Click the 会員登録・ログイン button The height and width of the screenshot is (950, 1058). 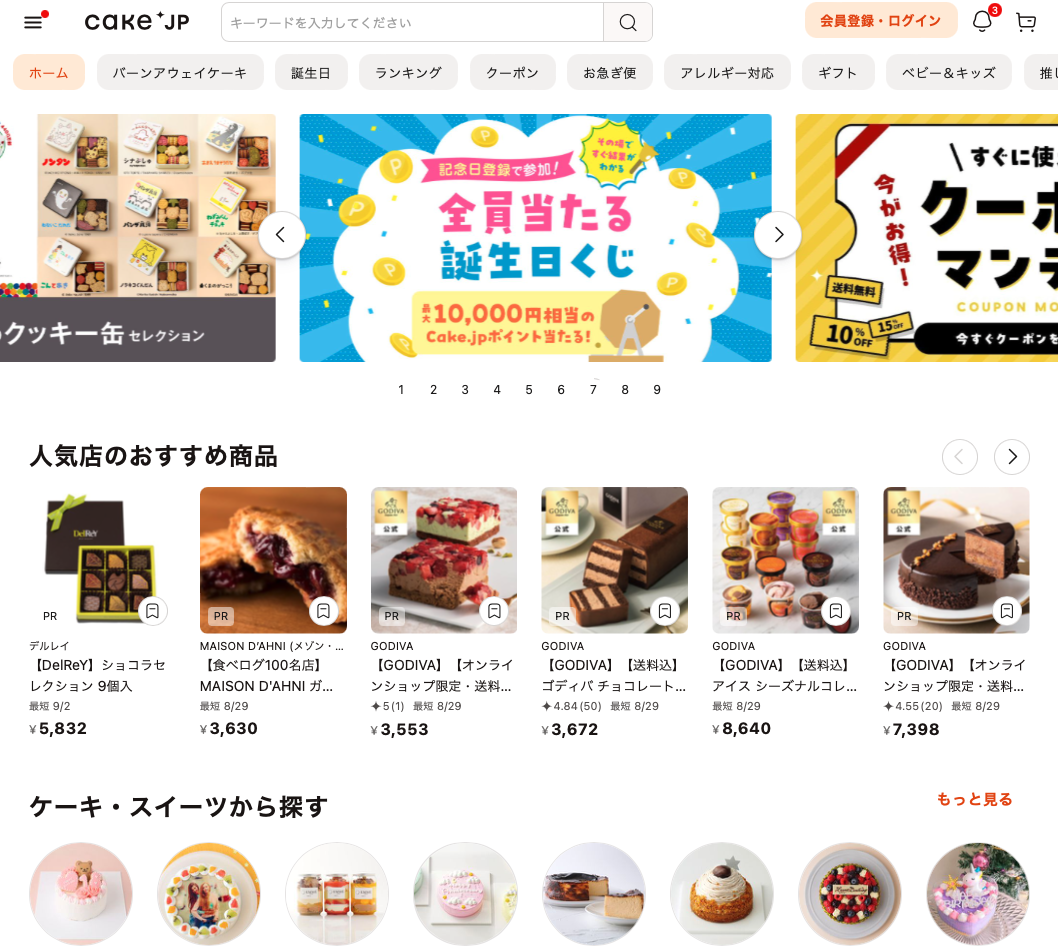coord(881,21)
